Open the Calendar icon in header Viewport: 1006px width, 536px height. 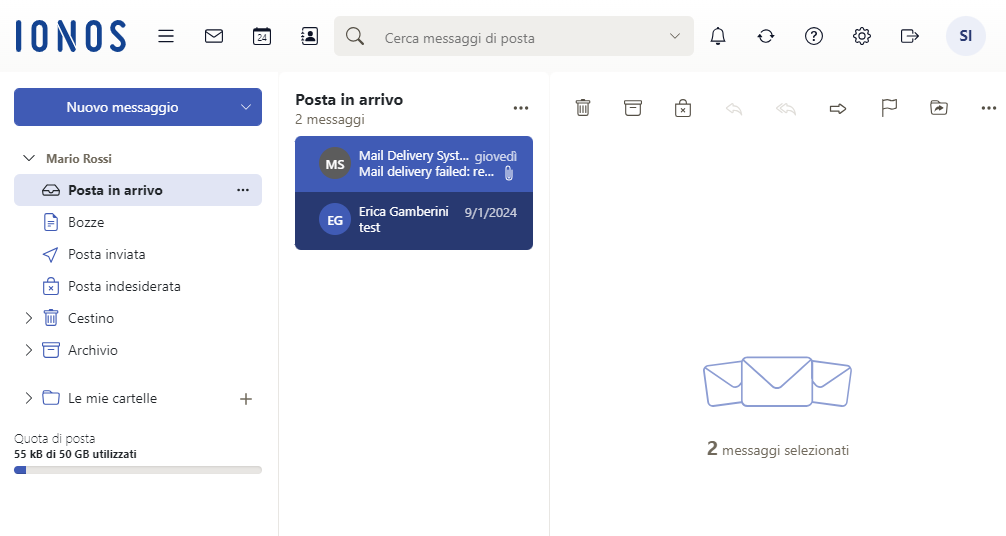pos(262,36)
